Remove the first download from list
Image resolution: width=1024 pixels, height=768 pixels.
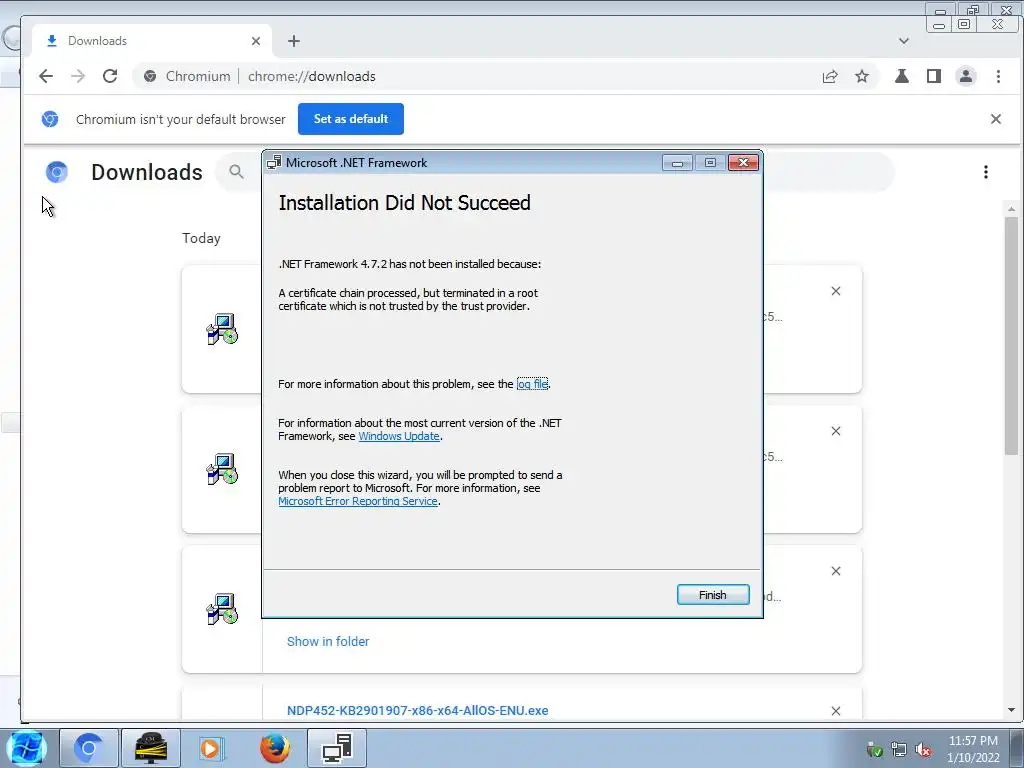(836, 291)
